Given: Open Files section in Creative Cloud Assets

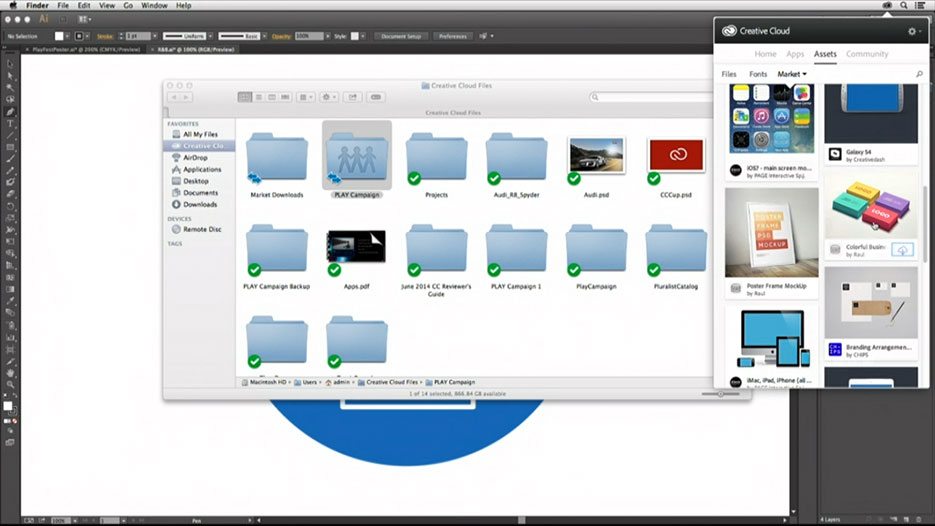Looking at the screenshot, I should click(729, 74).
